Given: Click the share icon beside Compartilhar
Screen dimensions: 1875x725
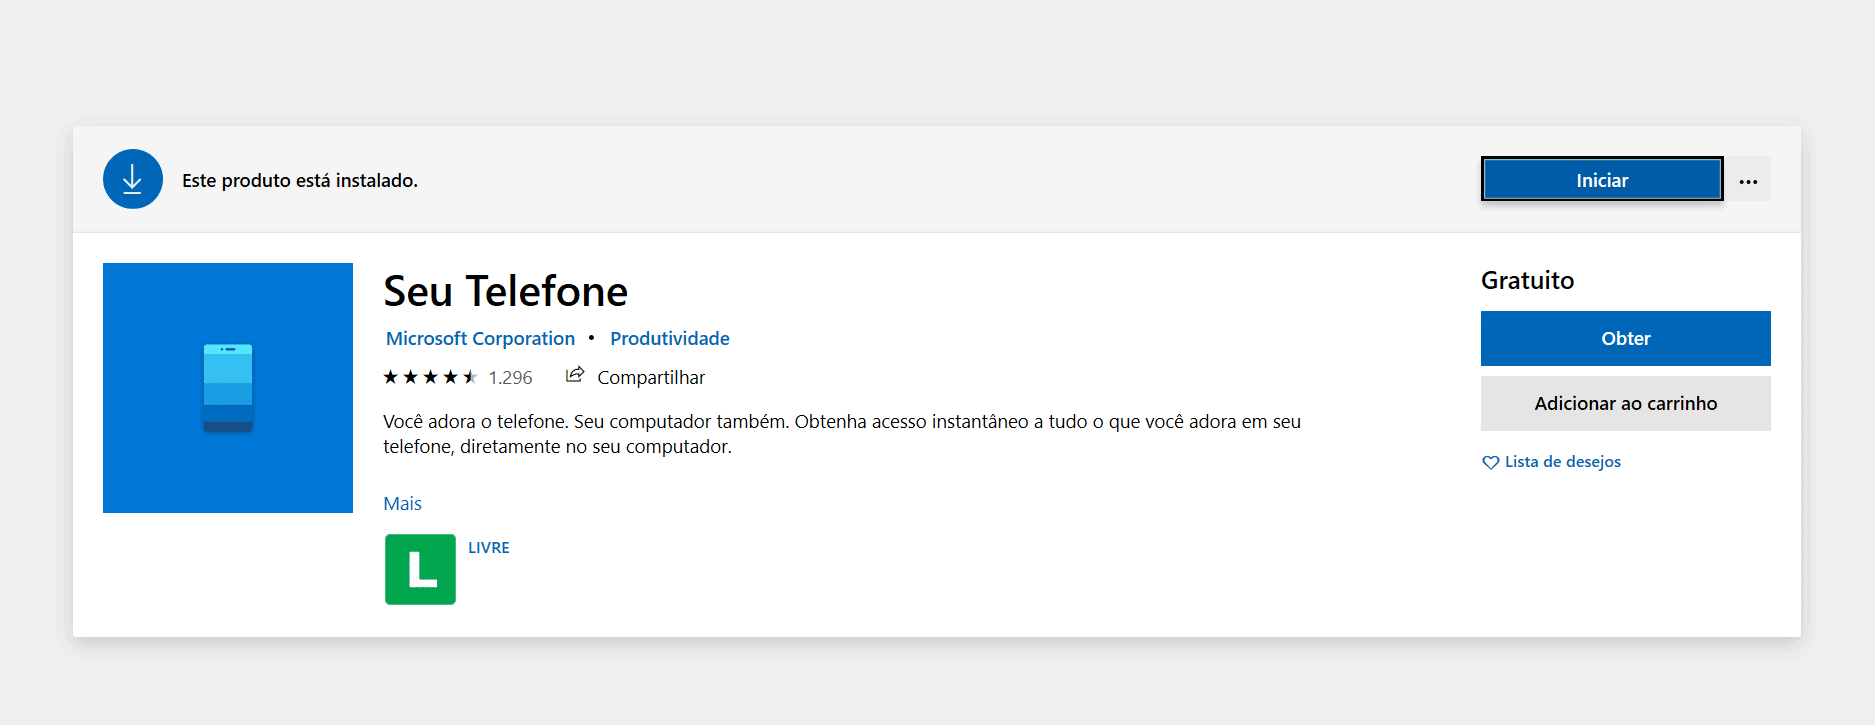Looking at the screenshot, I should click(x=575, y=375).
